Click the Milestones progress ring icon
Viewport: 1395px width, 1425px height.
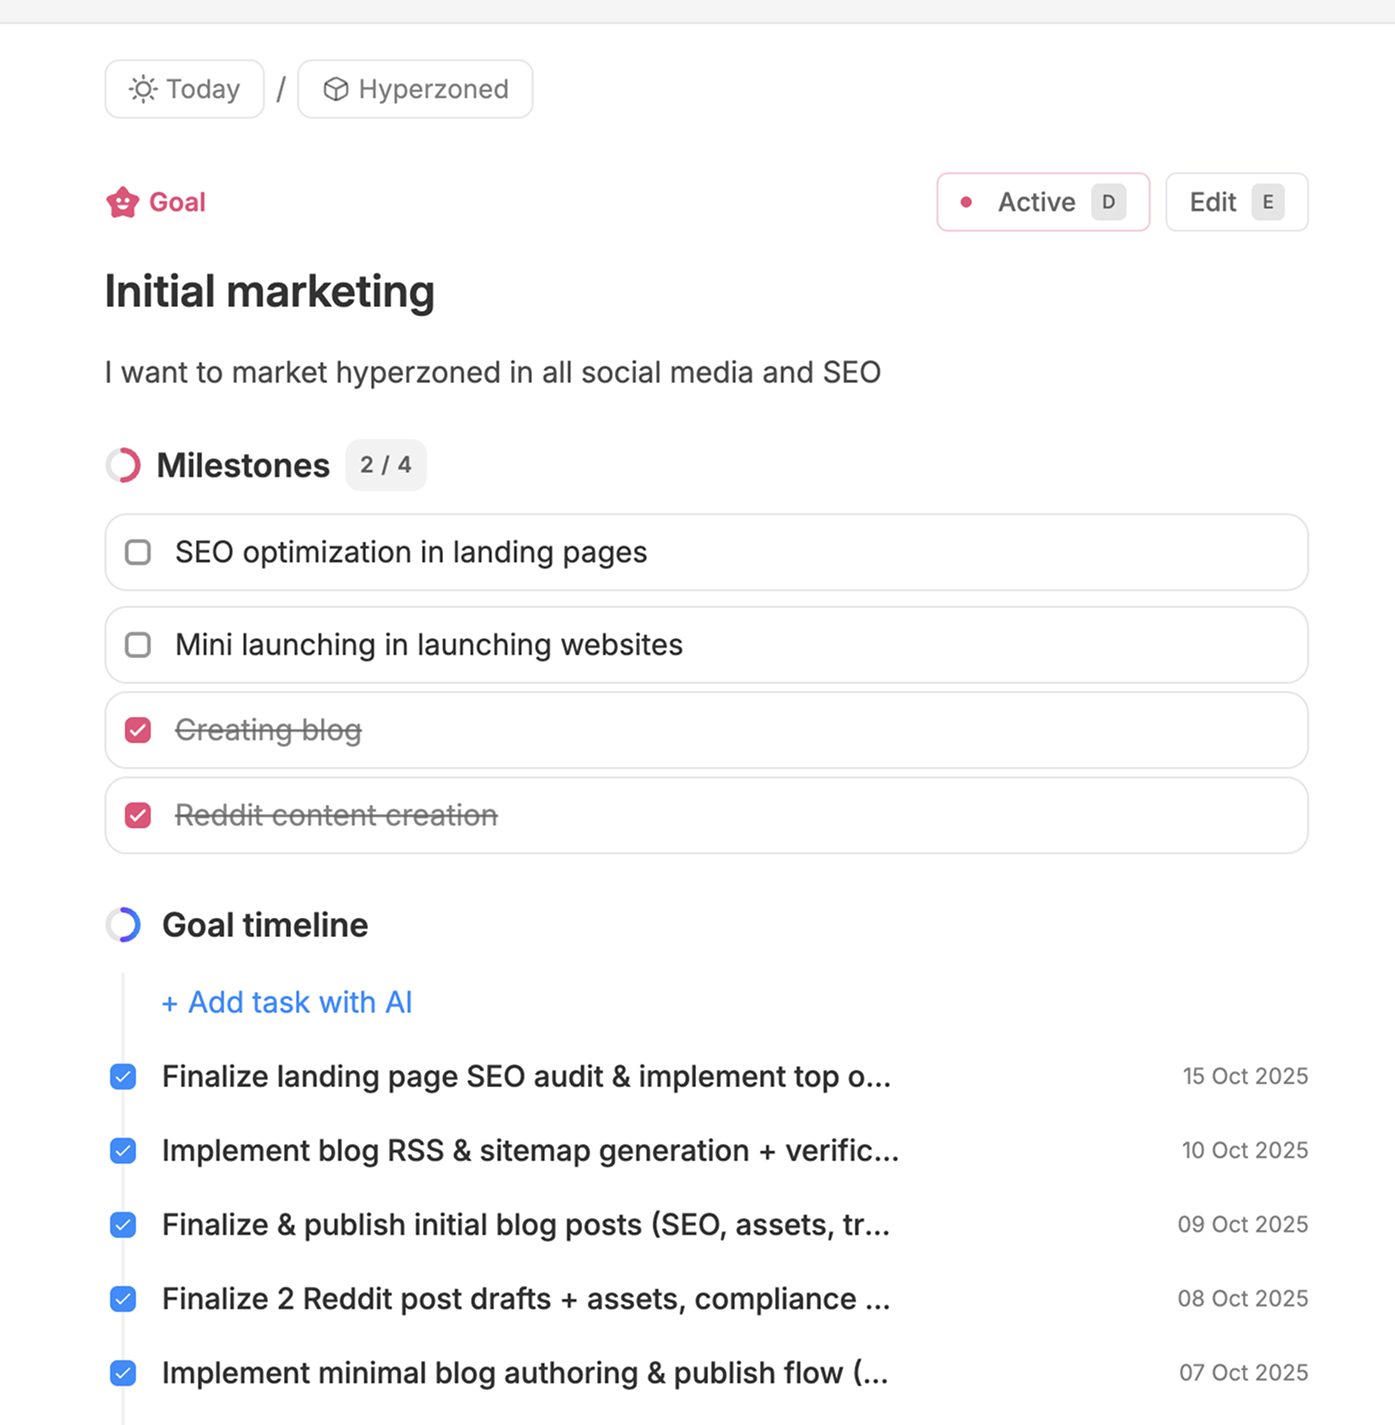[123, 465]
